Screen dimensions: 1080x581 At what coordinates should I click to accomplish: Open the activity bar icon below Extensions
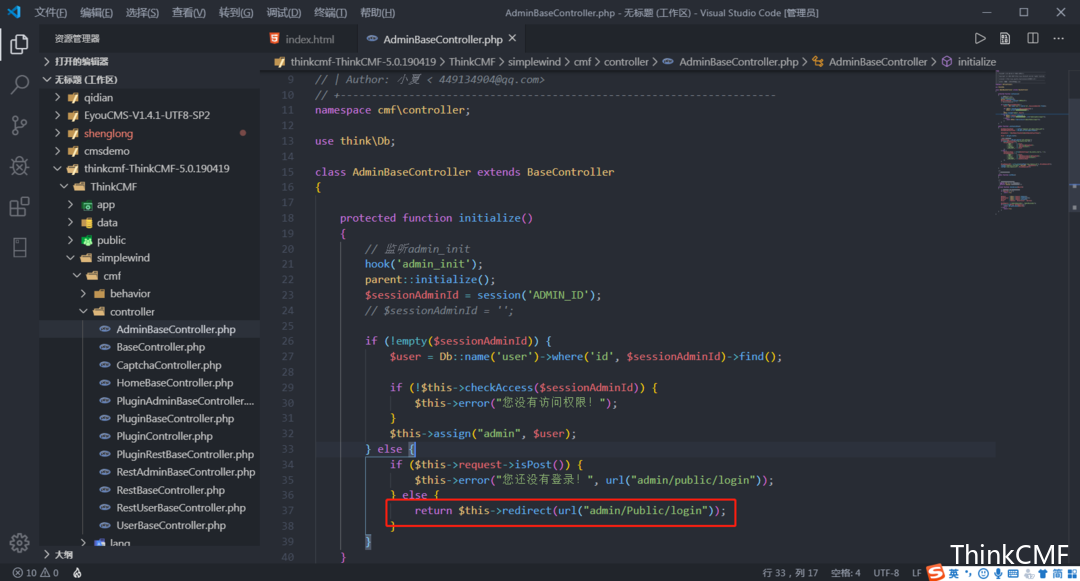[19, 247]
